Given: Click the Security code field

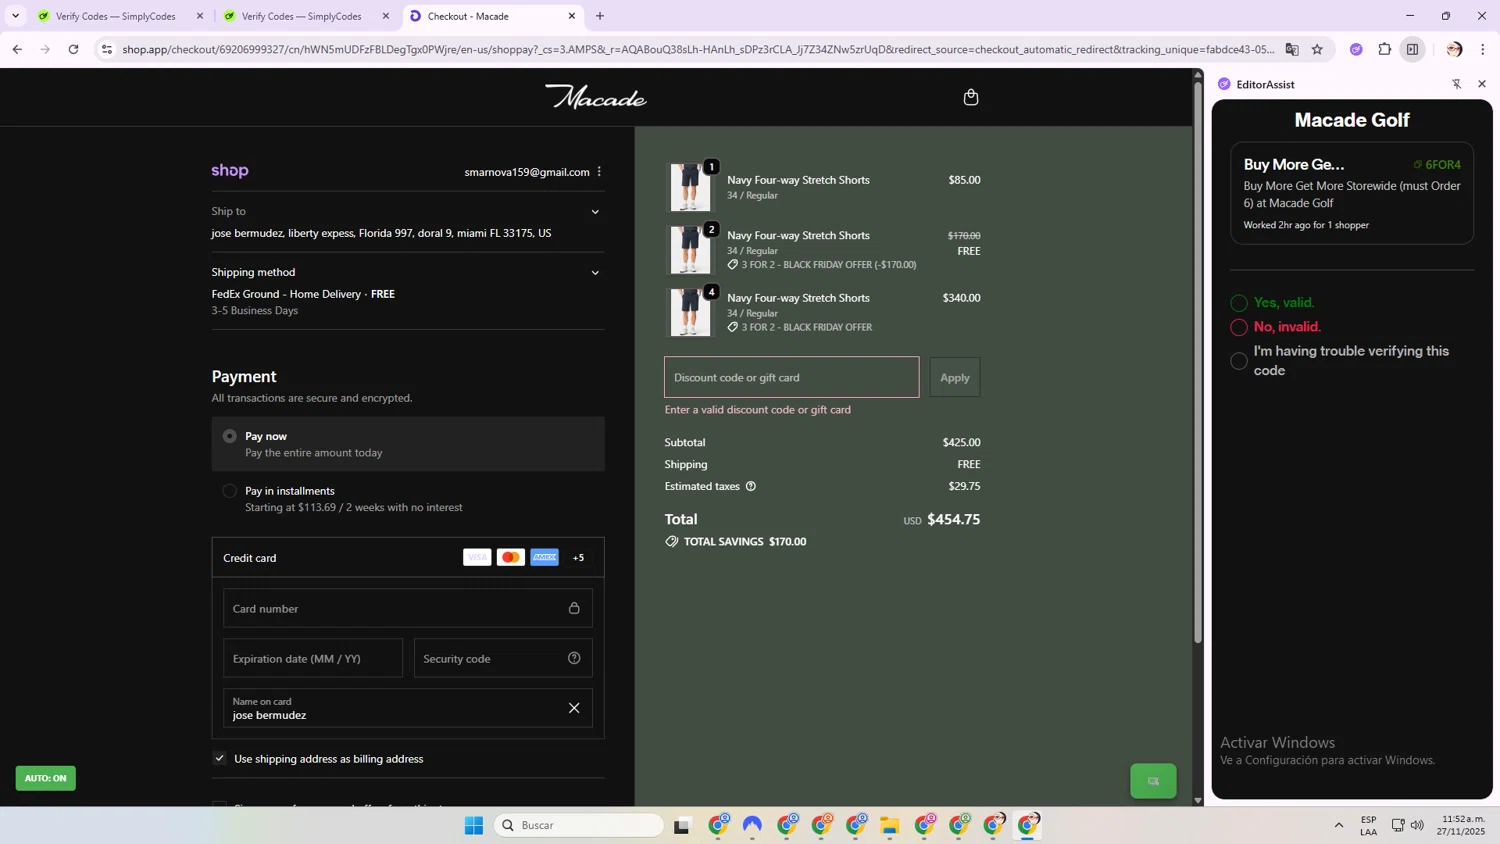Looking at the screenshot, I should [503, 658].
